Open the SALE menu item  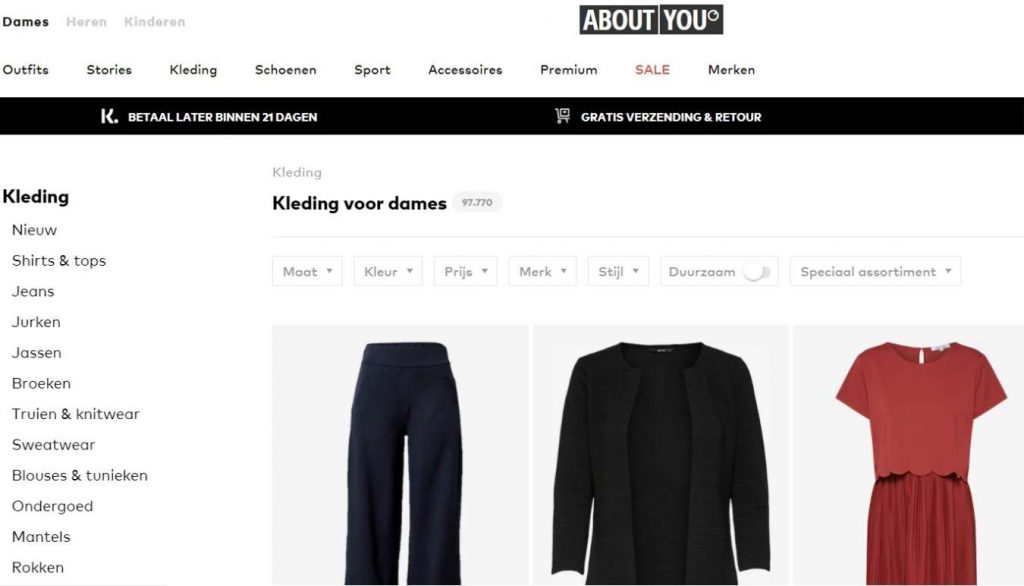pyautogui.click(x=652, y=69)
